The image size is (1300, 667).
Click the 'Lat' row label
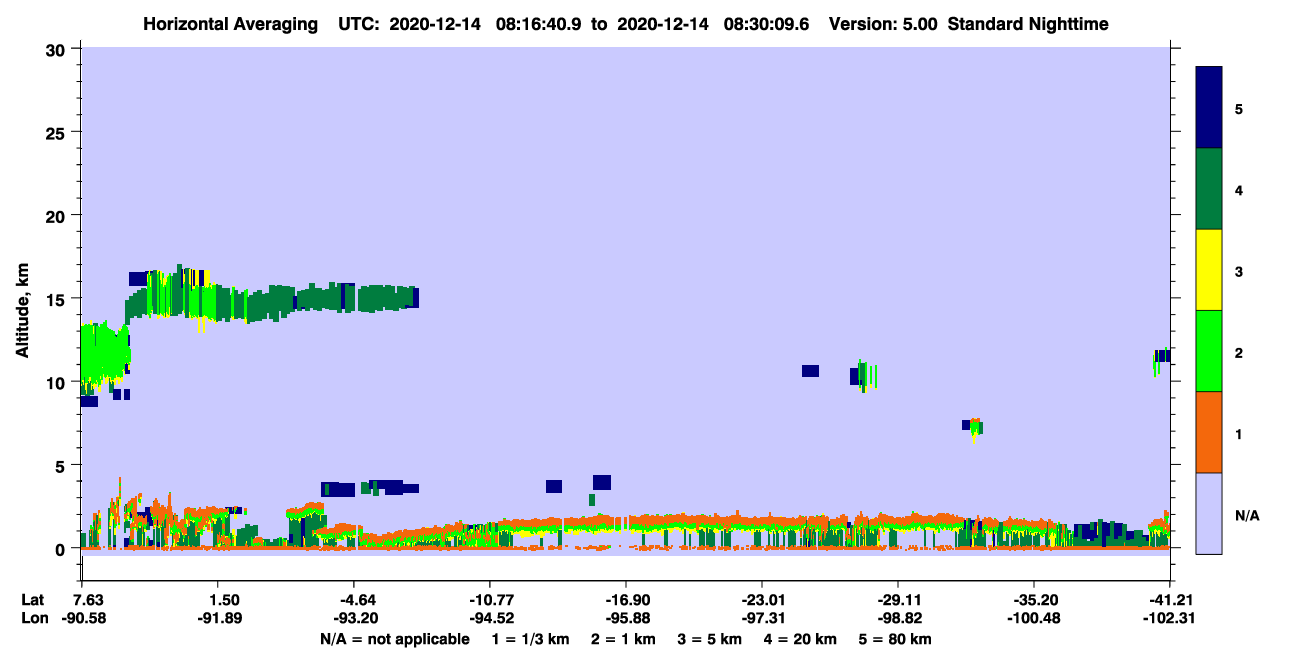[x=33, y=600]
